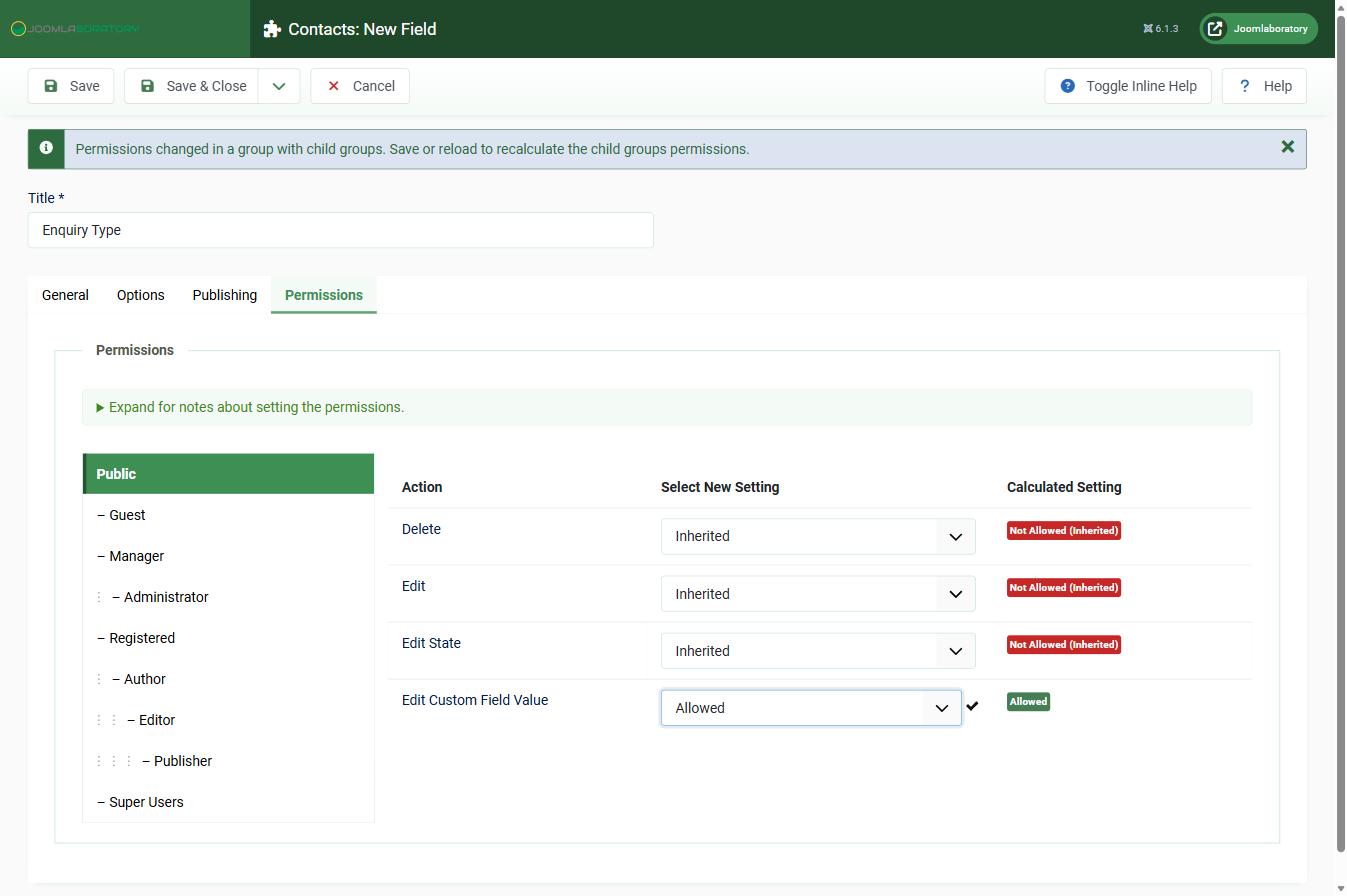1347x896 pixels.
Task: Open the Edit State permission dropdown
Action: point(818,651)
